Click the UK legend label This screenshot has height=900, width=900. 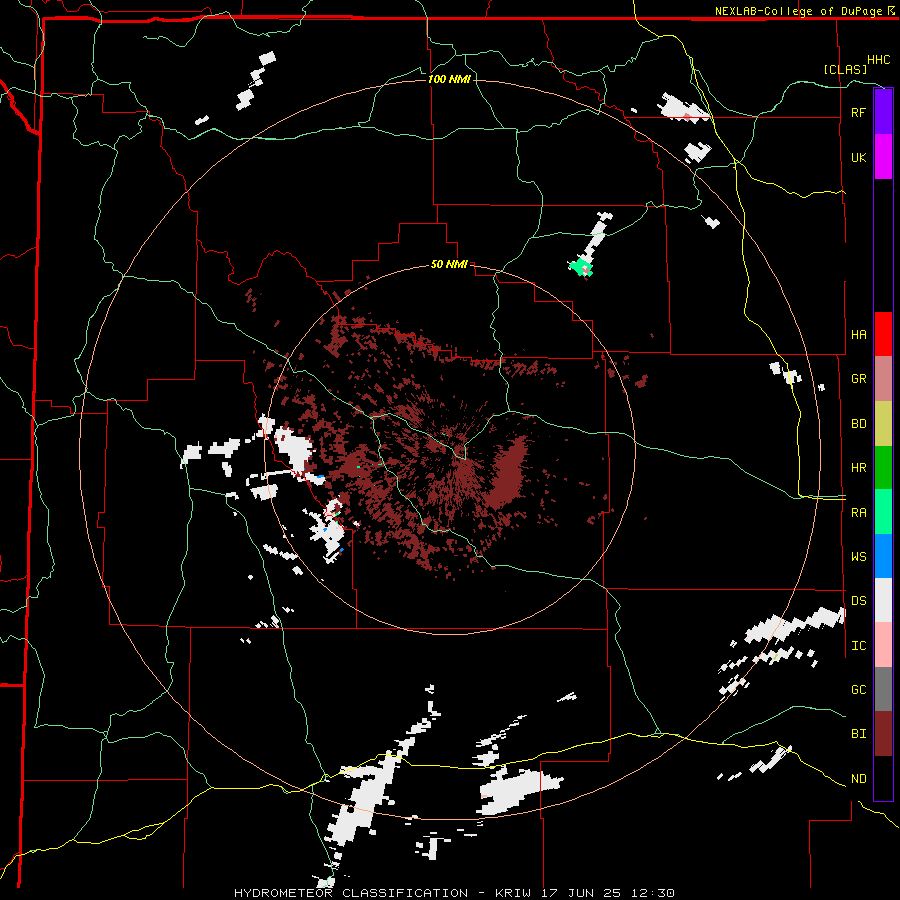click(x=858, y=157)
